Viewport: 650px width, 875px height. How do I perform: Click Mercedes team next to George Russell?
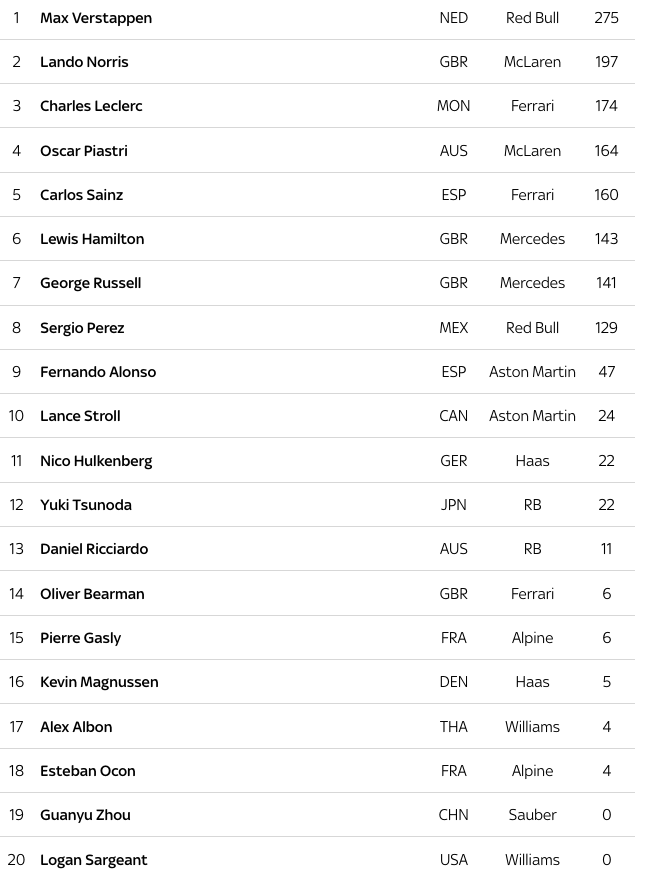(x=532, y=283)
